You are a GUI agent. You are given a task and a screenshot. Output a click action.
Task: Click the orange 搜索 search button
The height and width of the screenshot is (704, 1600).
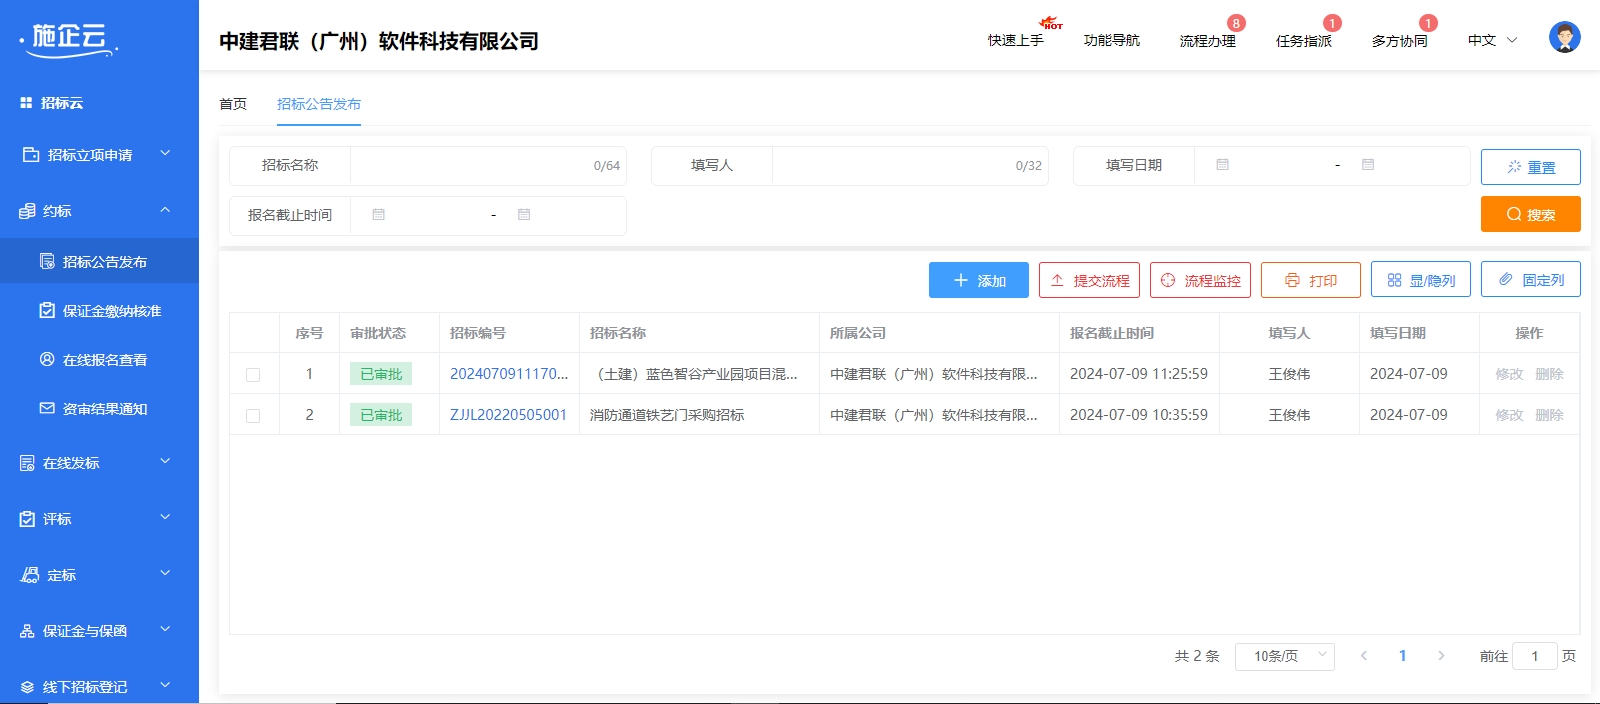(1530, 214)
